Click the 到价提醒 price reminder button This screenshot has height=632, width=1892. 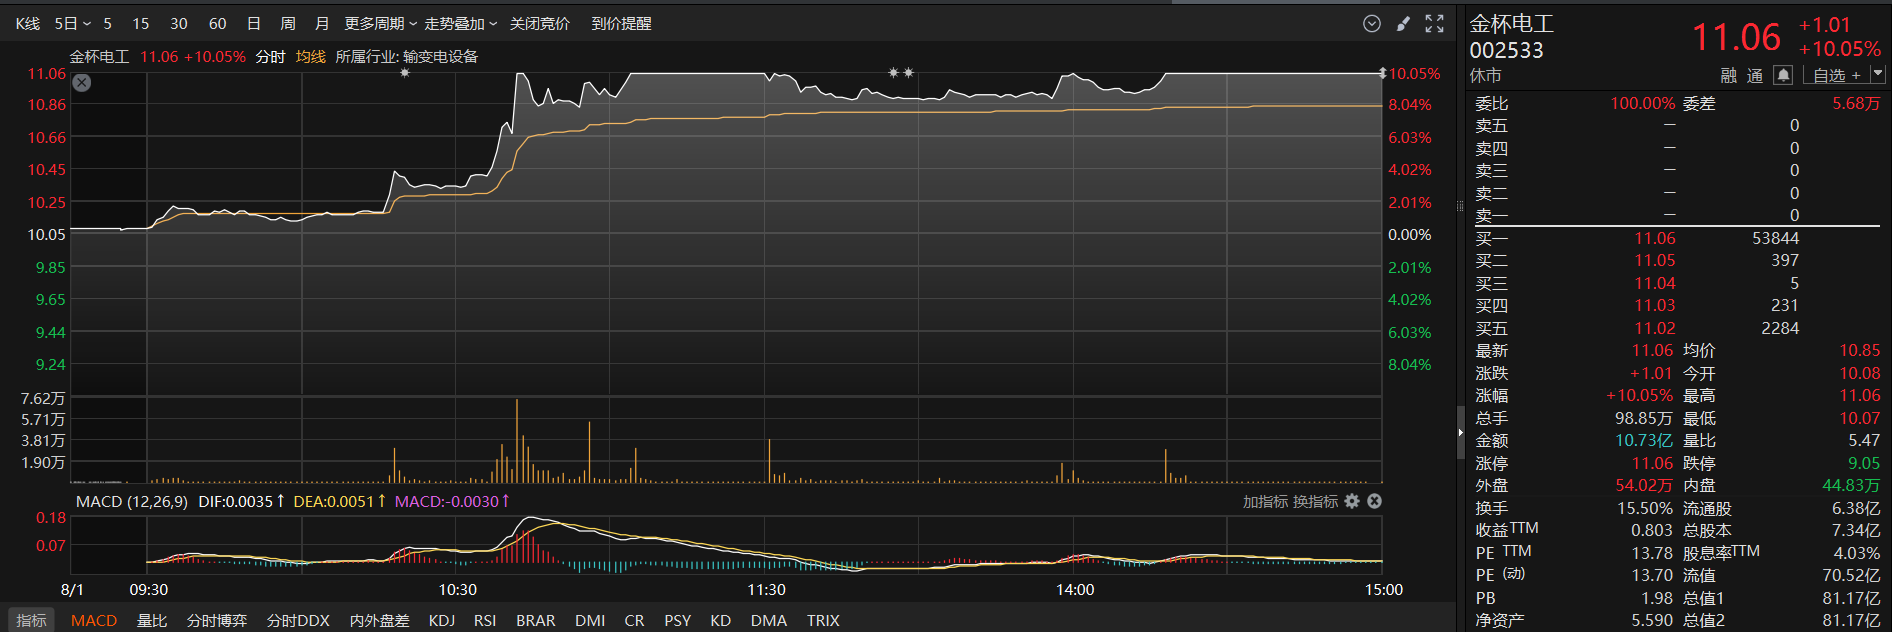[621, 24]
